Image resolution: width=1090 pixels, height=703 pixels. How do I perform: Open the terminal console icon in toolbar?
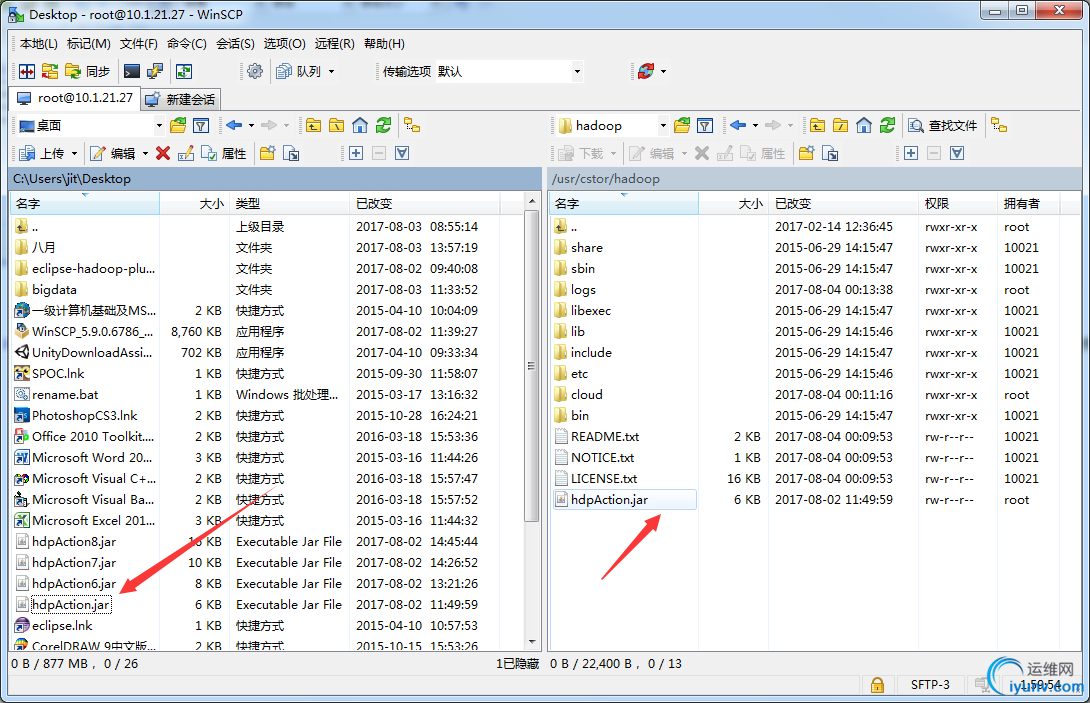[131, 71]
